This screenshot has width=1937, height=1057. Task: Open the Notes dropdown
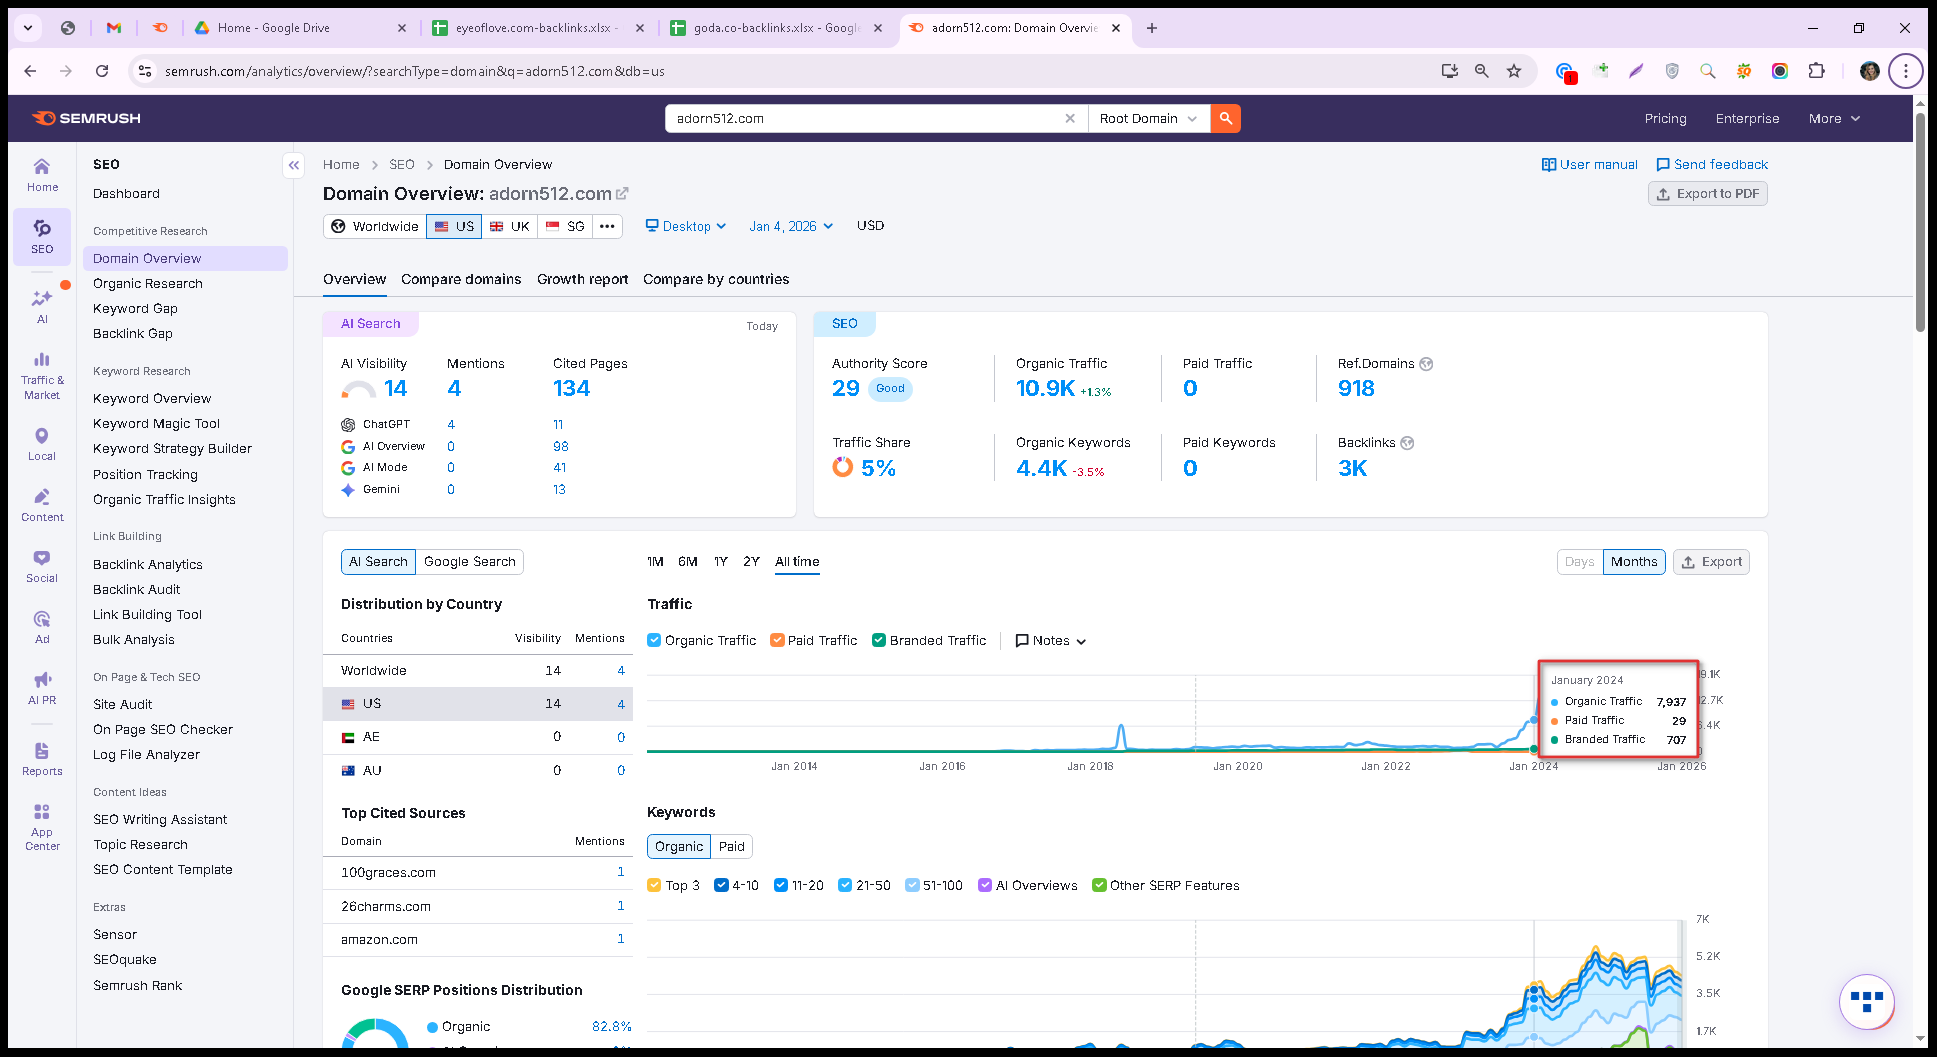(x=1051, y=640)
